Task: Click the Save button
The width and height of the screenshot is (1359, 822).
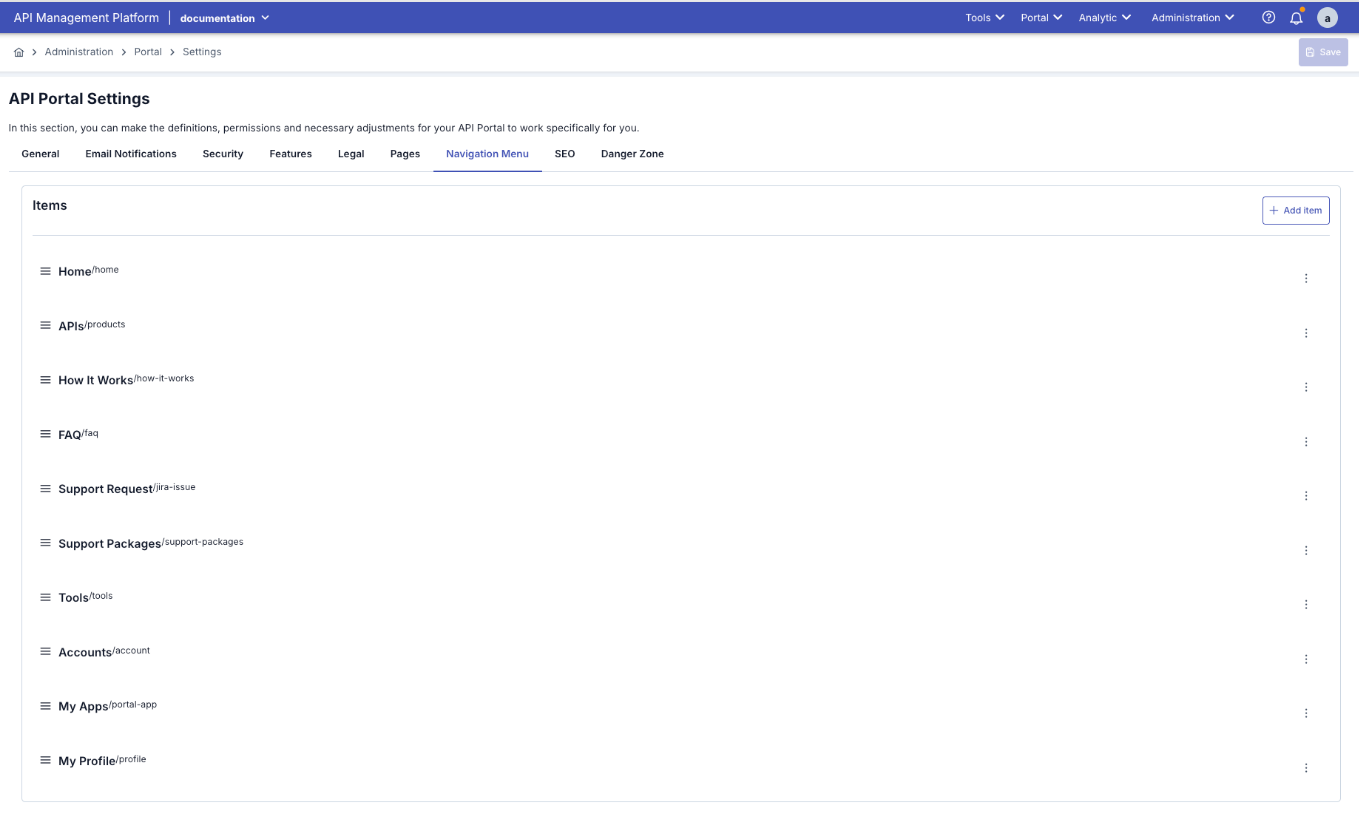Action: (1322, 51)
